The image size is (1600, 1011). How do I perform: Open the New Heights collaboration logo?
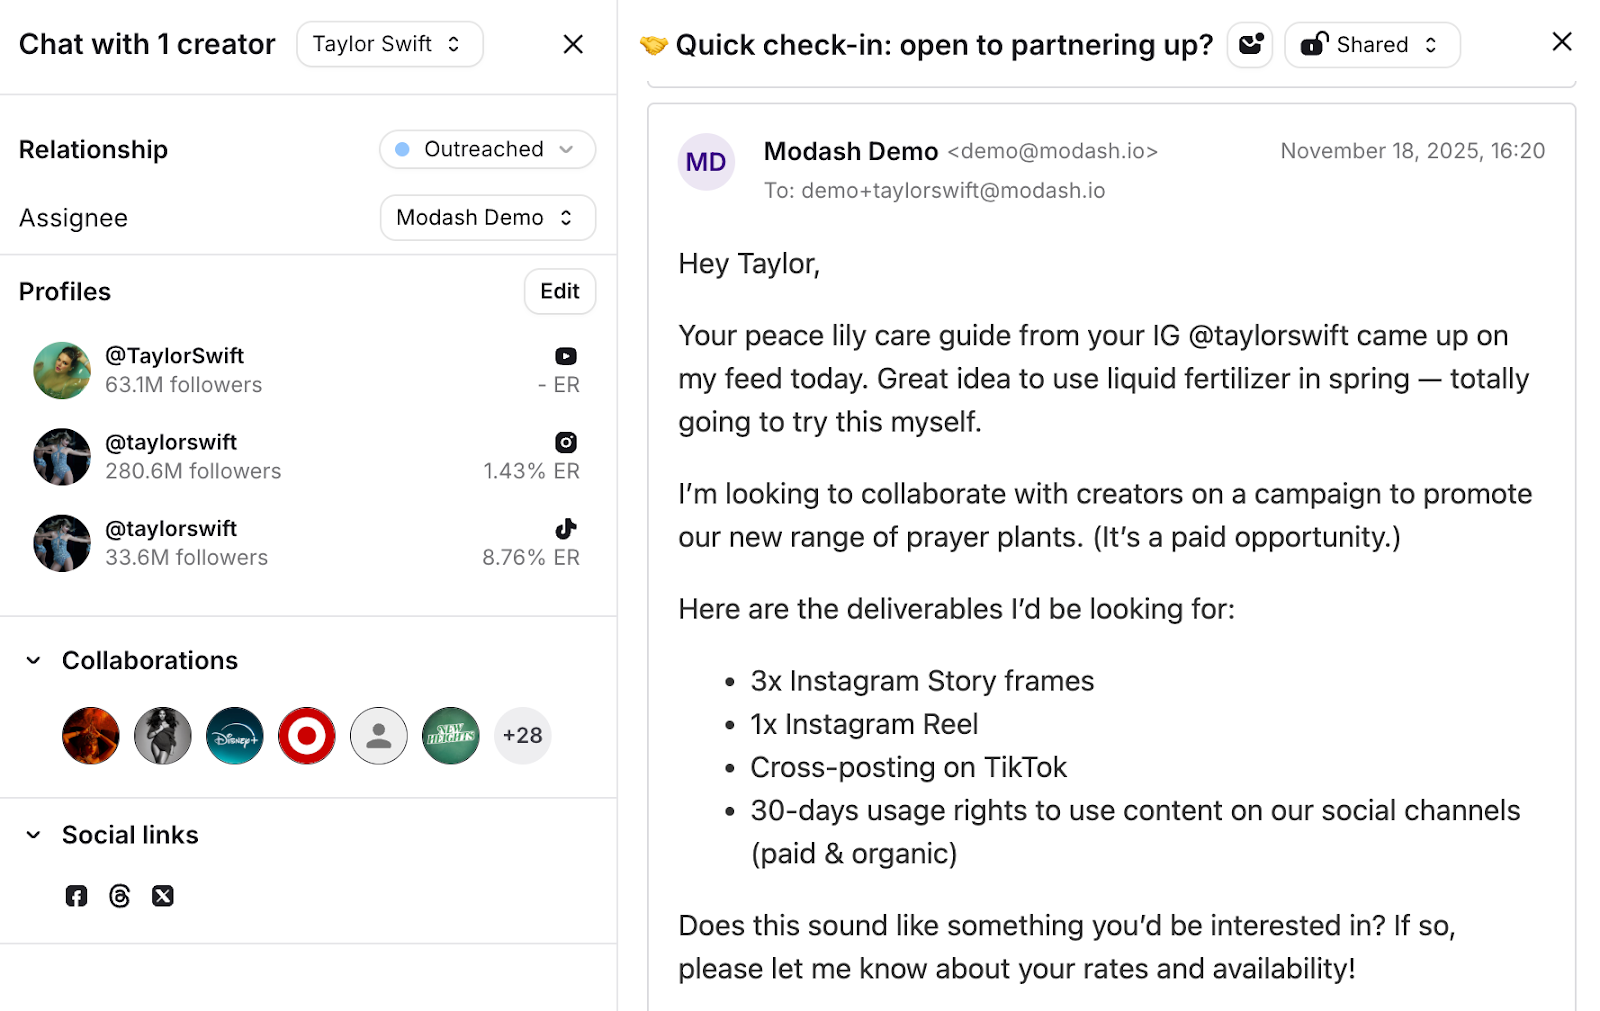click(x=451, y=736)
